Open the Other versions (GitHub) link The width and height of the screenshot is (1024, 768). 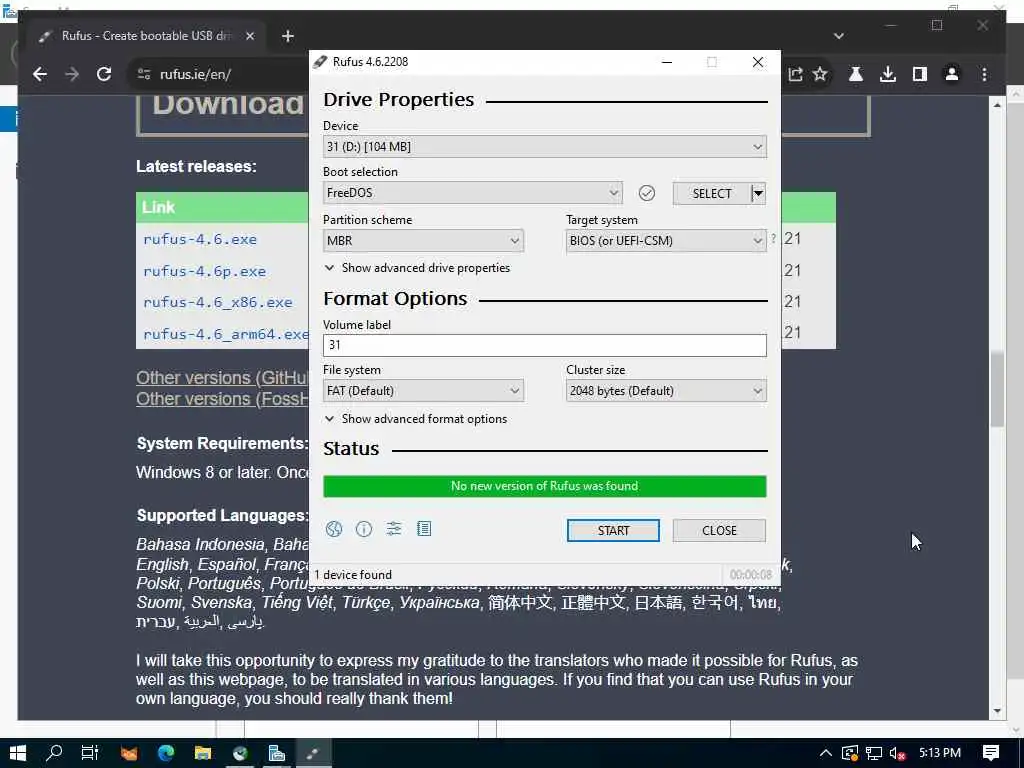(222, 377)
